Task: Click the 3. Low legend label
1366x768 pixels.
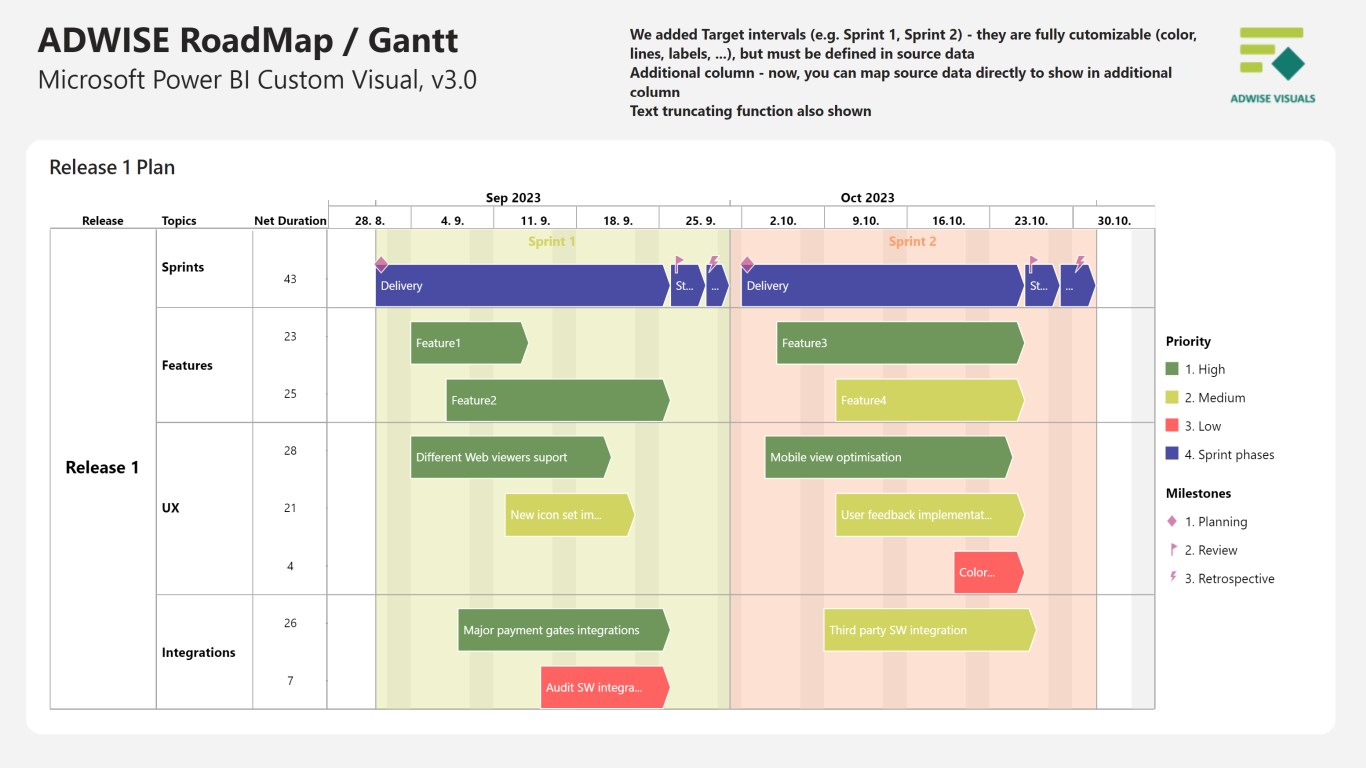Action: point(1203,426)
